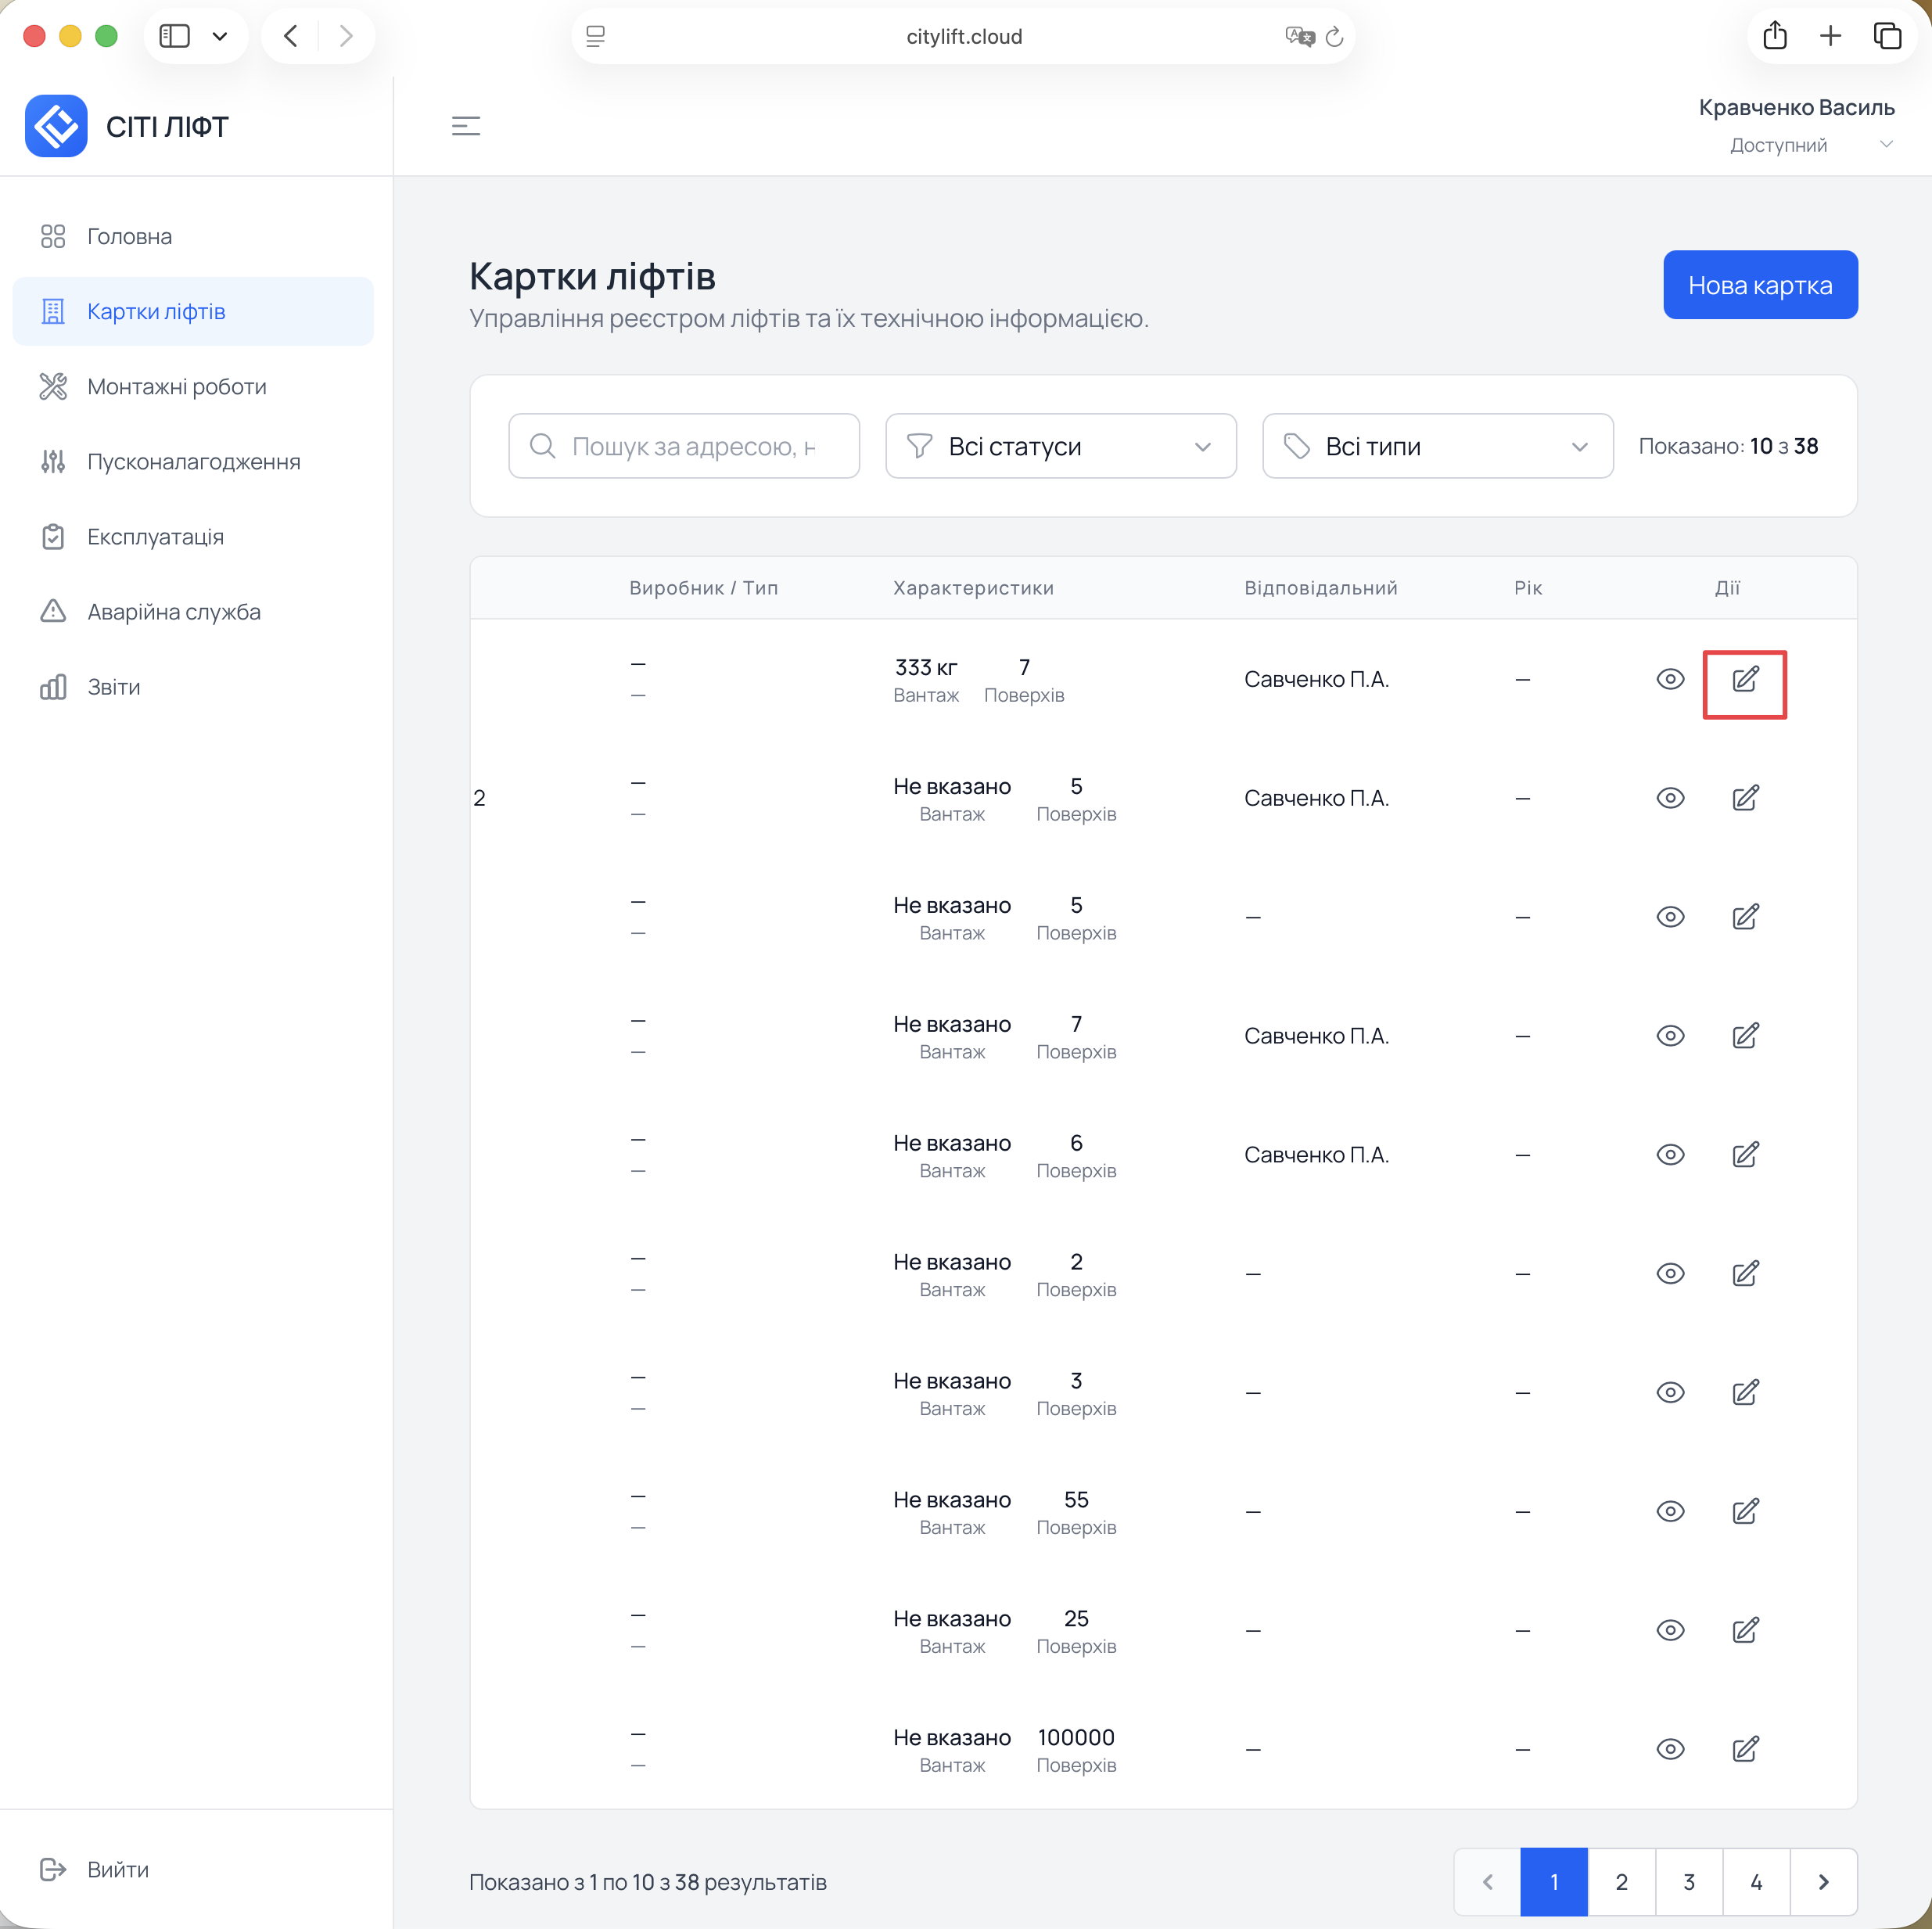This screenshot has height=1929, width=1932.
Task: Click the edit pencil for 333 кг row
Action: tap(1744, 680)
